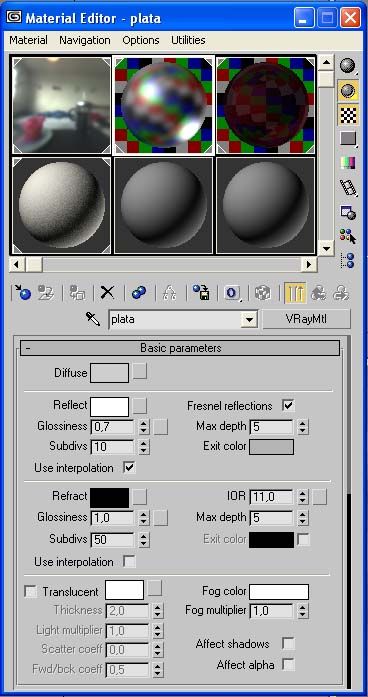Click Show Map in Viewport cube icon
Viewport: 368px width, 697px height.
pos(263,293)
